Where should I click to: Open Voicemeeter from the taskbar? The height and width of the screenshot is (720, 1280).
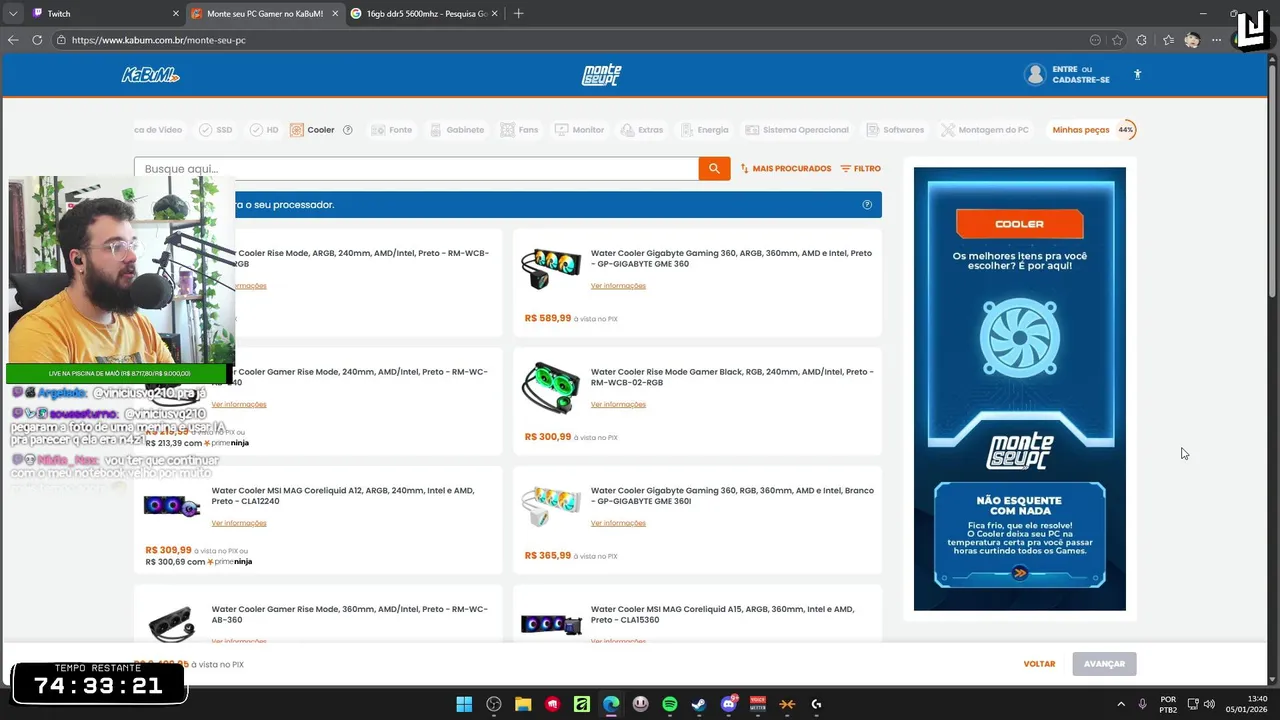(758, 704)
